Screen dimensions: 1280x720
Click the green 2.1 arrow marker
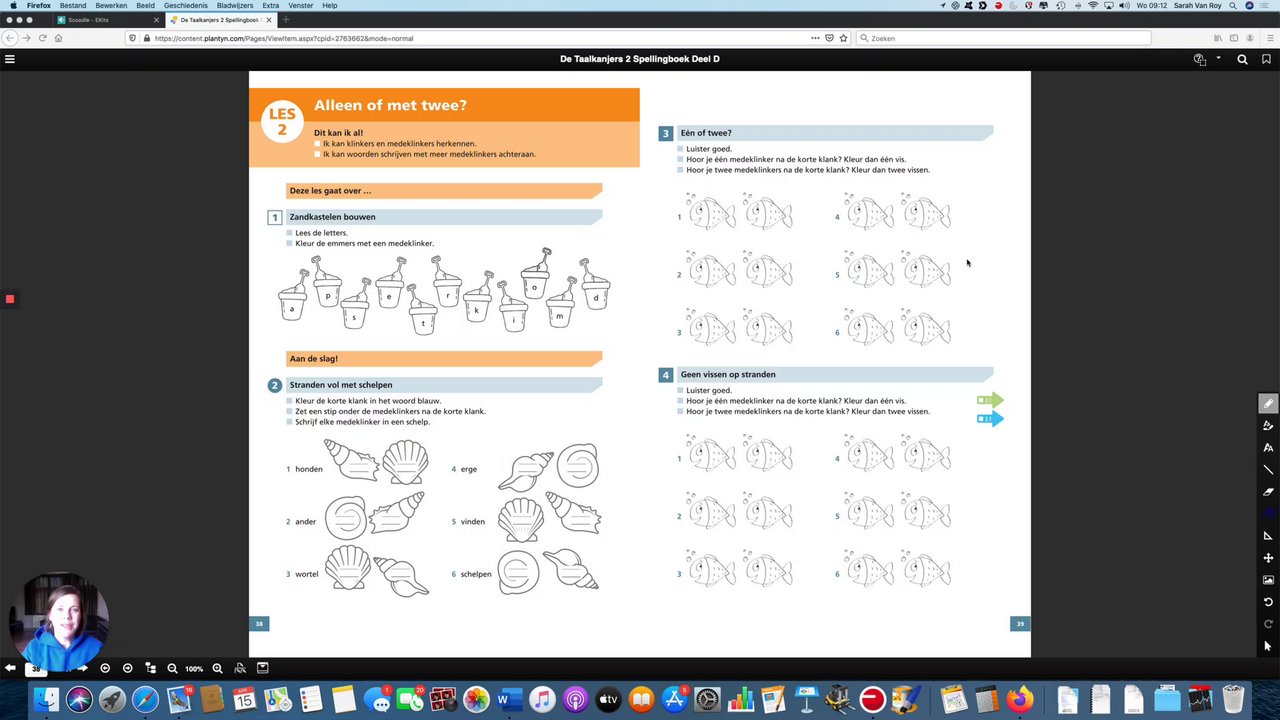click(x=989, y=400)
